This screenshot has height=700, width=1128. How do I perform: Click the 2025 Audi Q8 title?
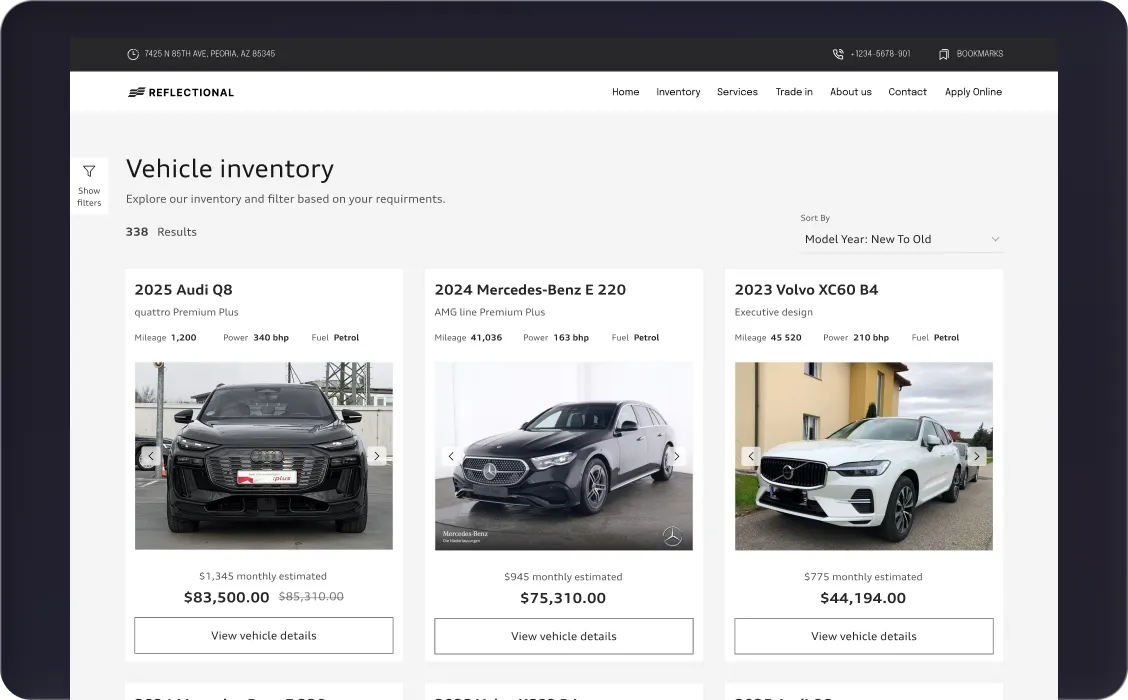183,290
